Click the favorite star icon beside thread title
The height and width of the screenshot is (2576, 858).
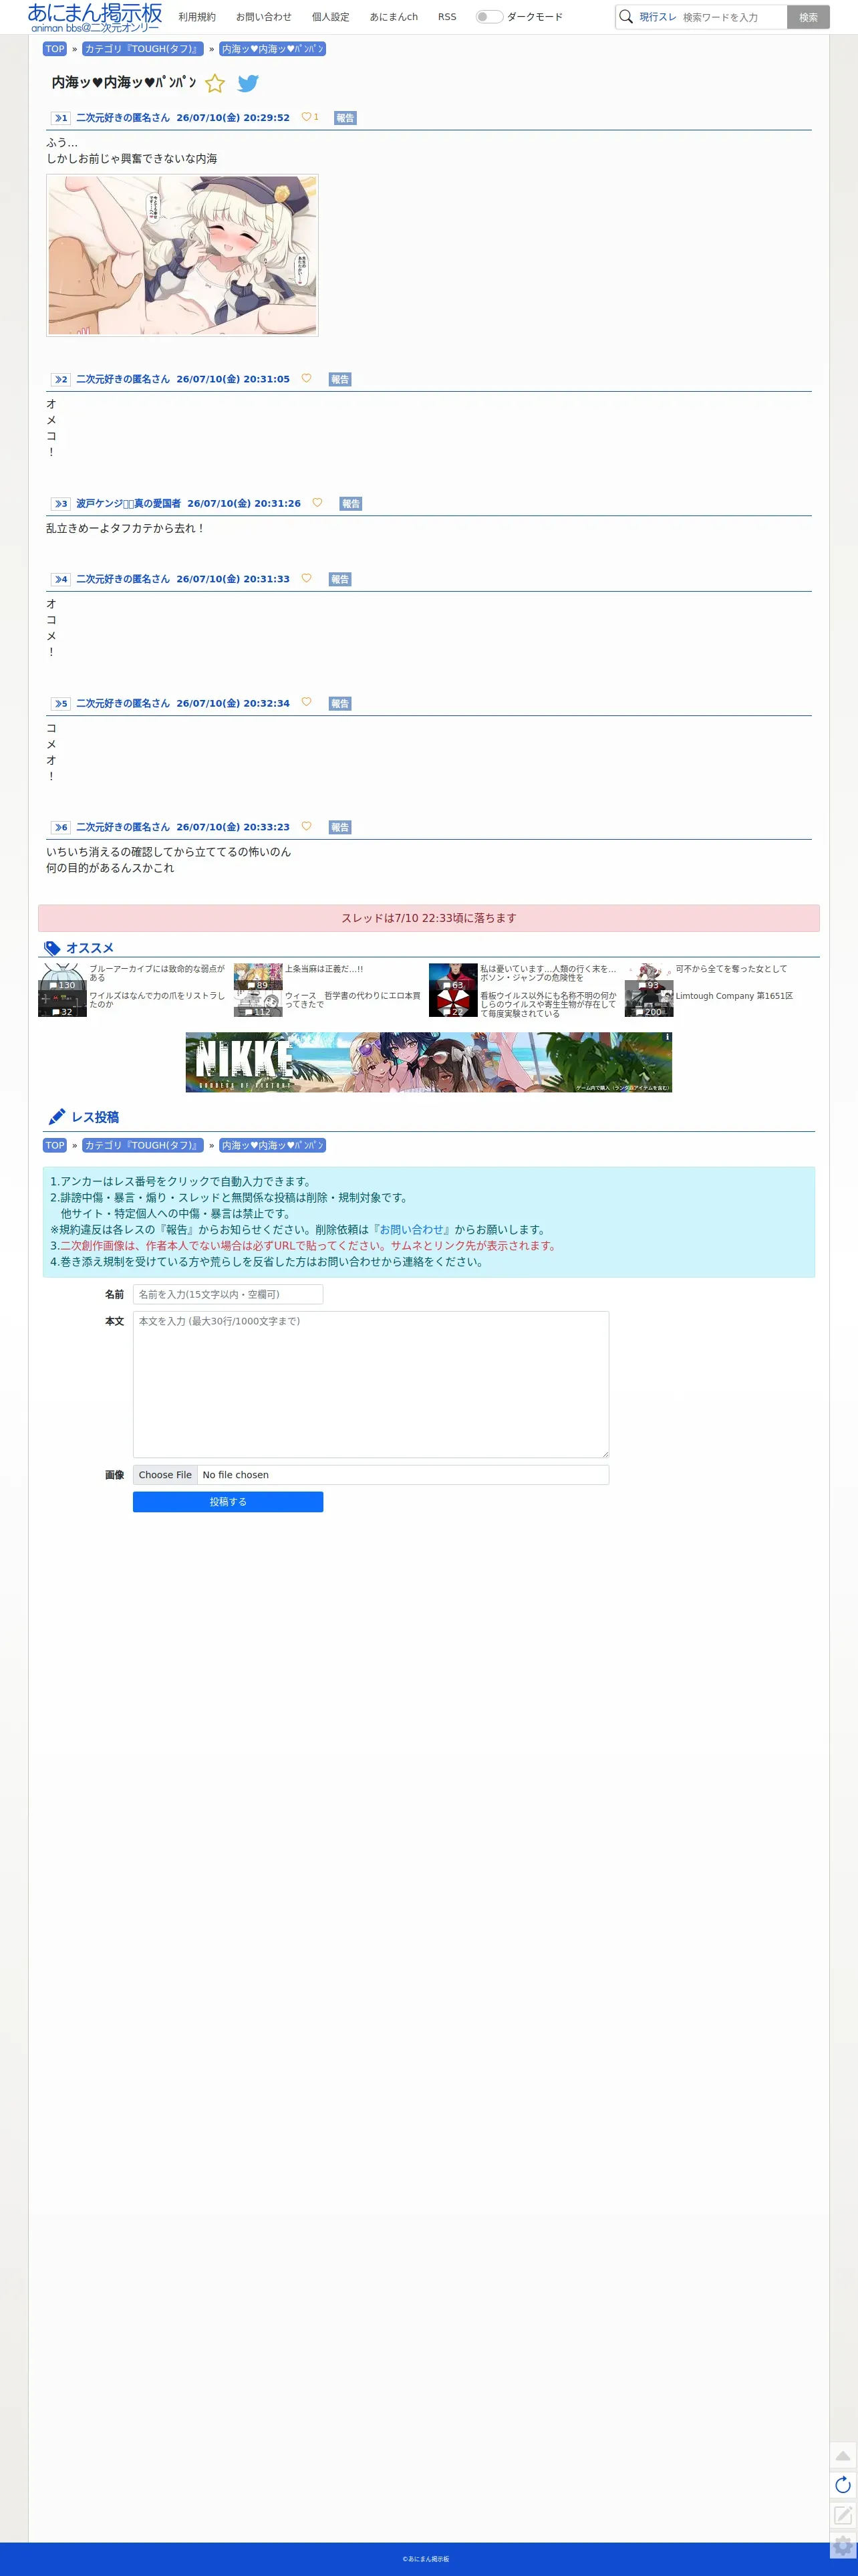[215, 83]
